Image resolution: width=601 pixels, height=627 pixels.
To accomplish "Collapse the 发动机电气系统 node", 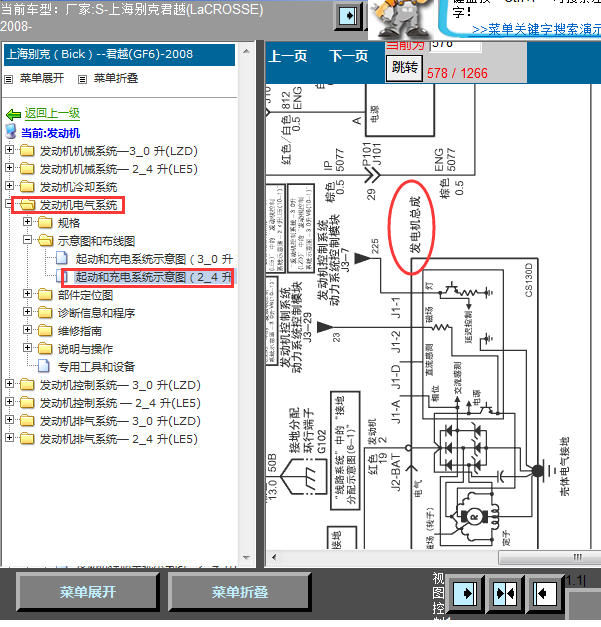I will [8, 204].
